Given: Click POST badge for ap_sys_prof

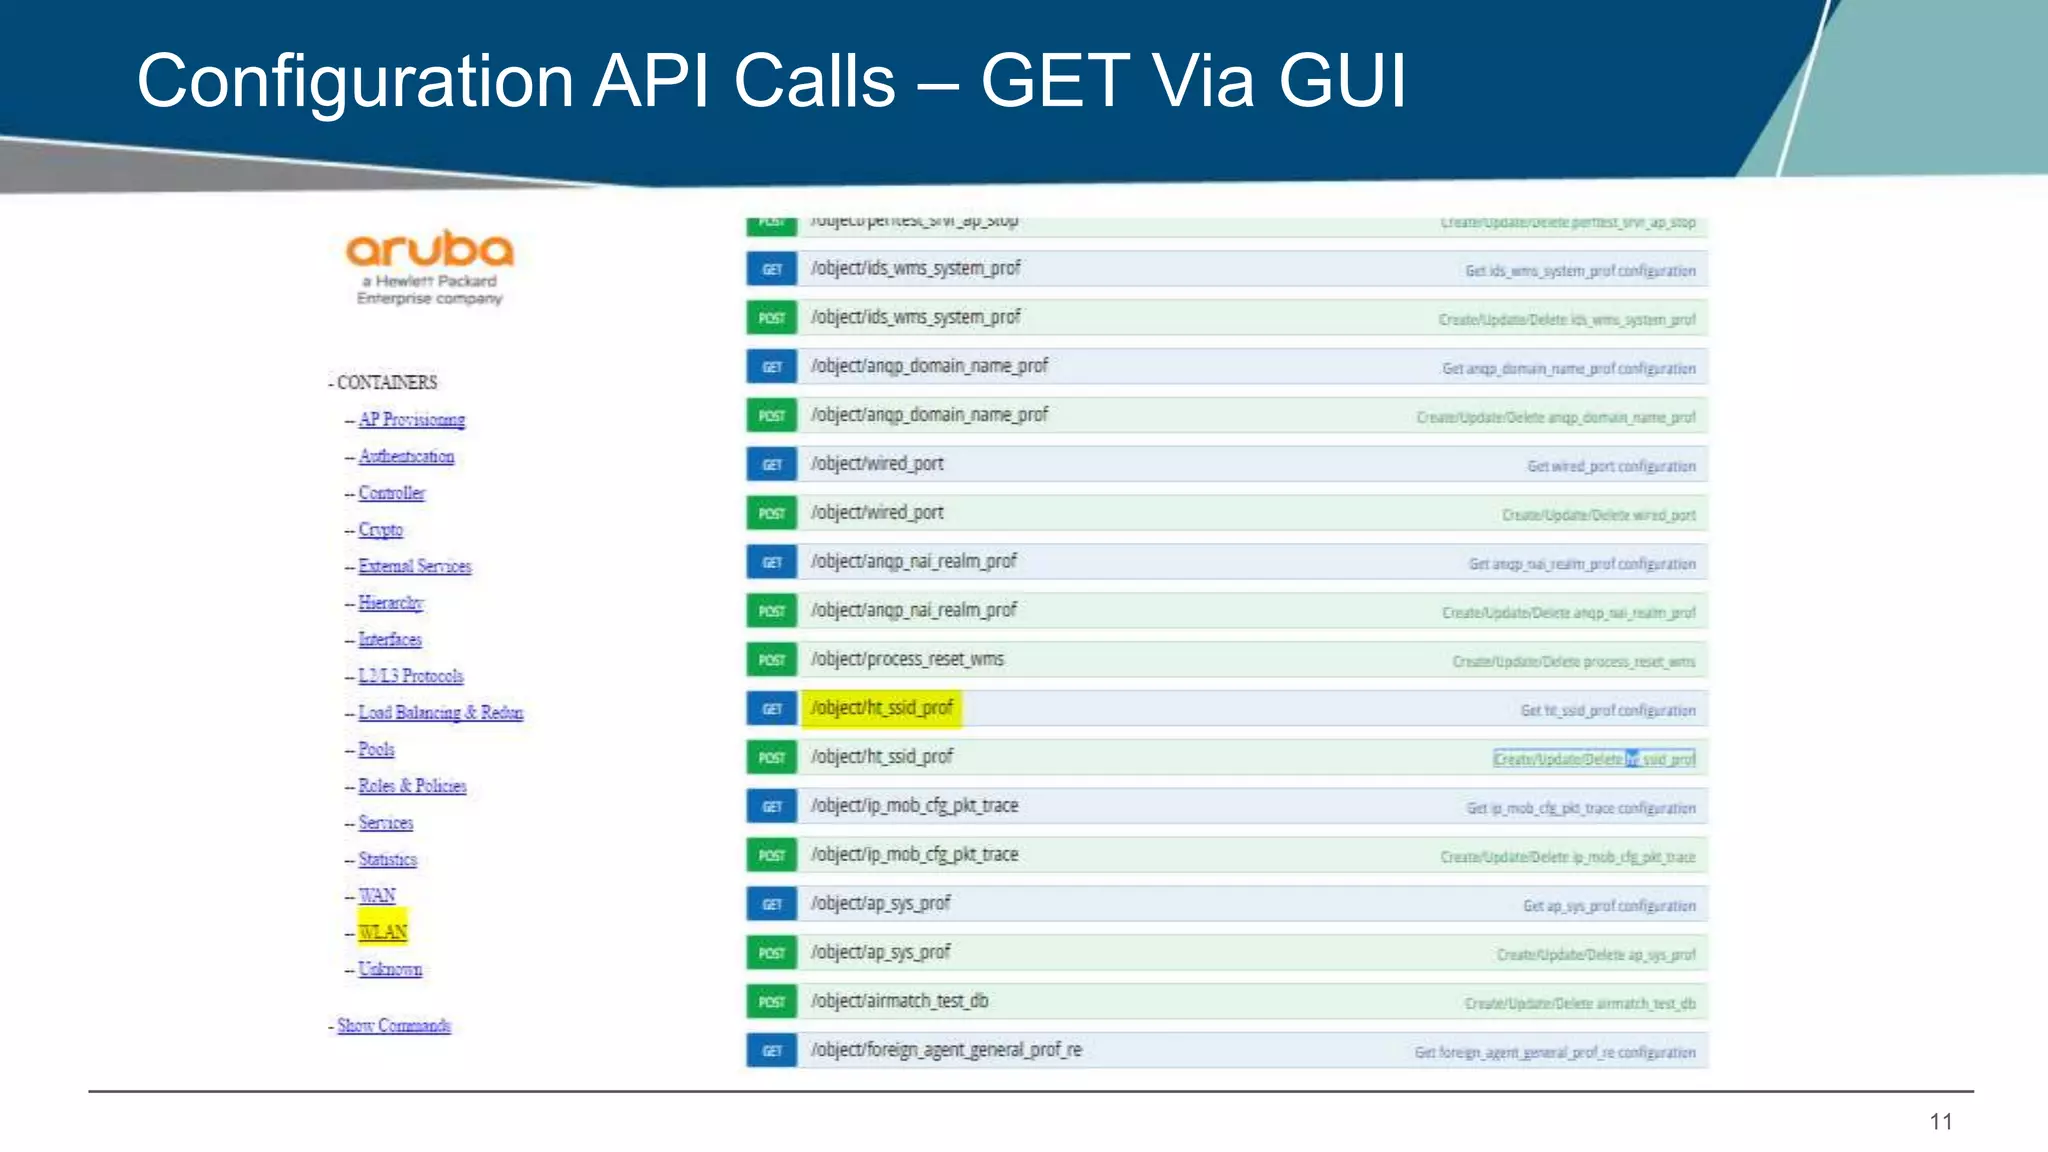Looking at the screenshot, I should (x=771, y=953).
